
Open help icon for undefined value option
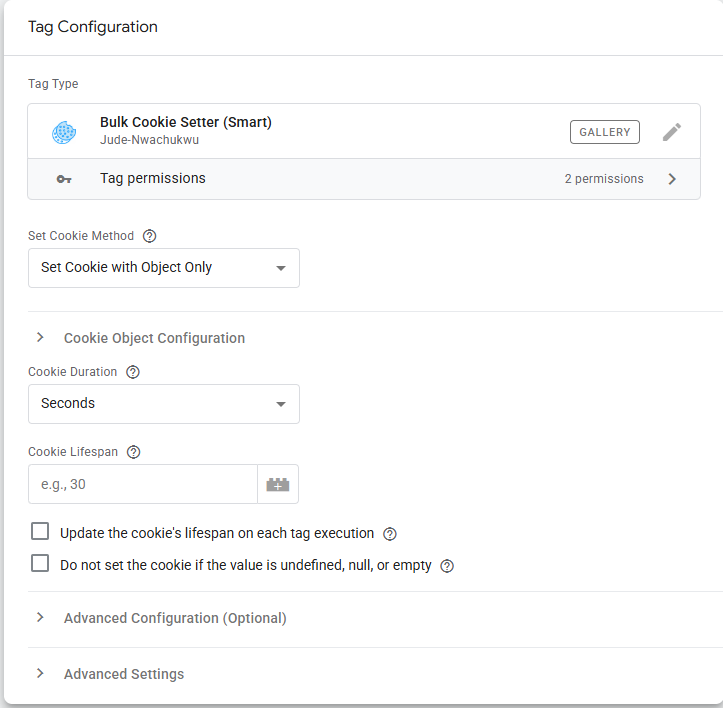point(447,566)
